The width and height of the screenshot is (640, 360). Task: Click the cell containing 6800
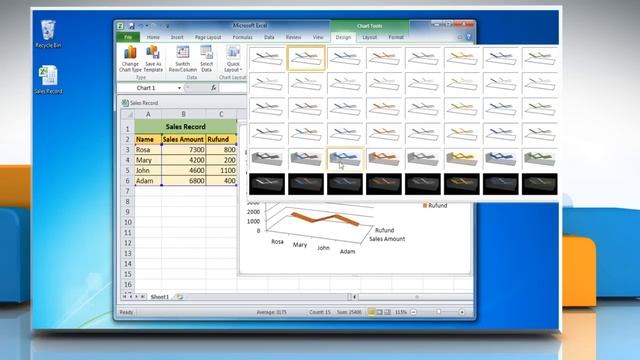184,180
